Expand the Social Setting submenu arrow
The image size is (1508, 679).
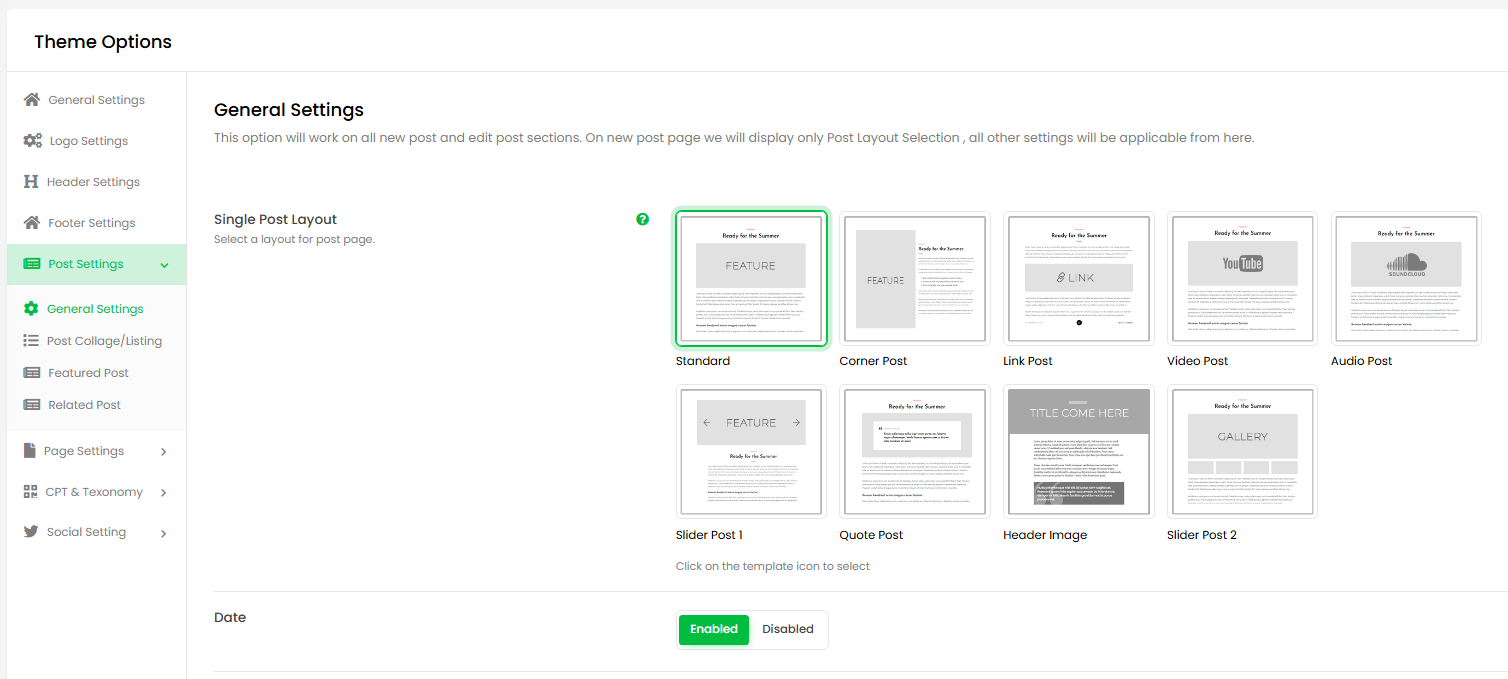point(164,533)
